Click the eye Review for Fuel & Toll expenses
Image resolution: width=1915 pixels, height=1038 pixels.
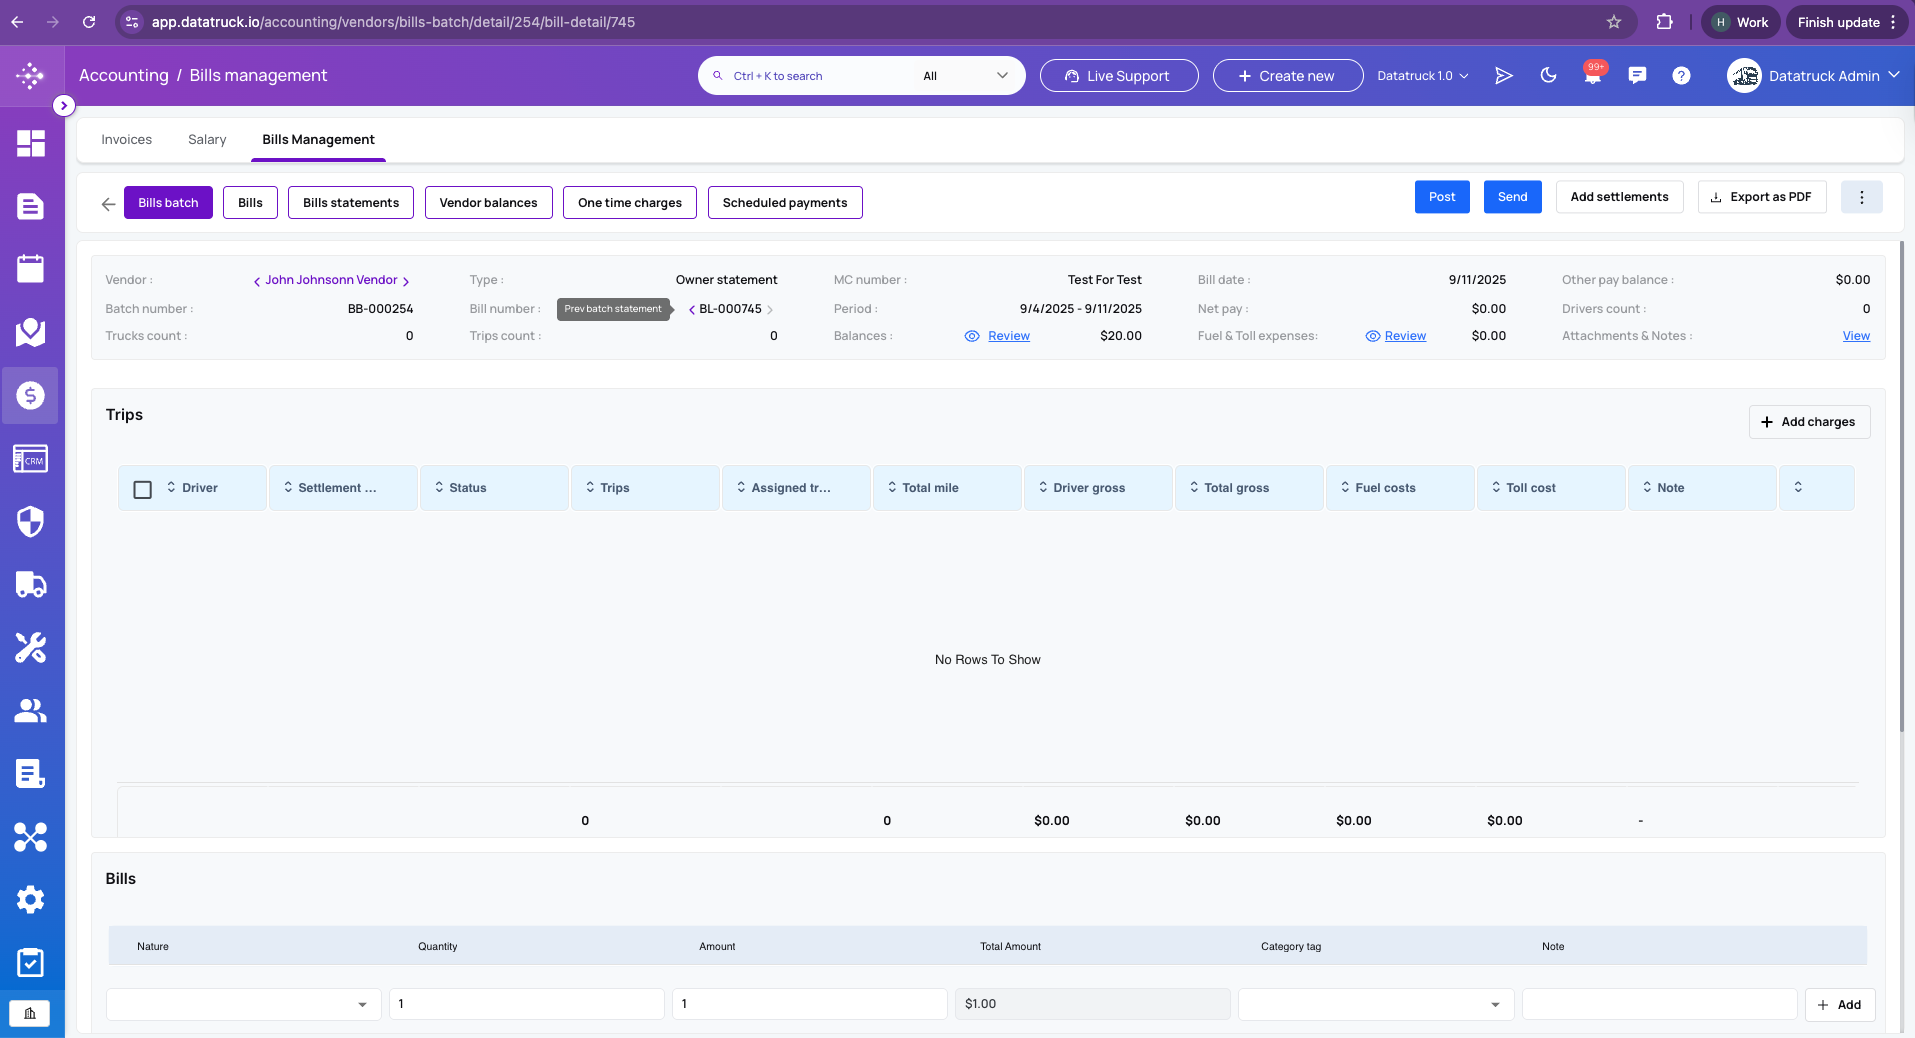pyautogui.click(x=1372, y=336)
